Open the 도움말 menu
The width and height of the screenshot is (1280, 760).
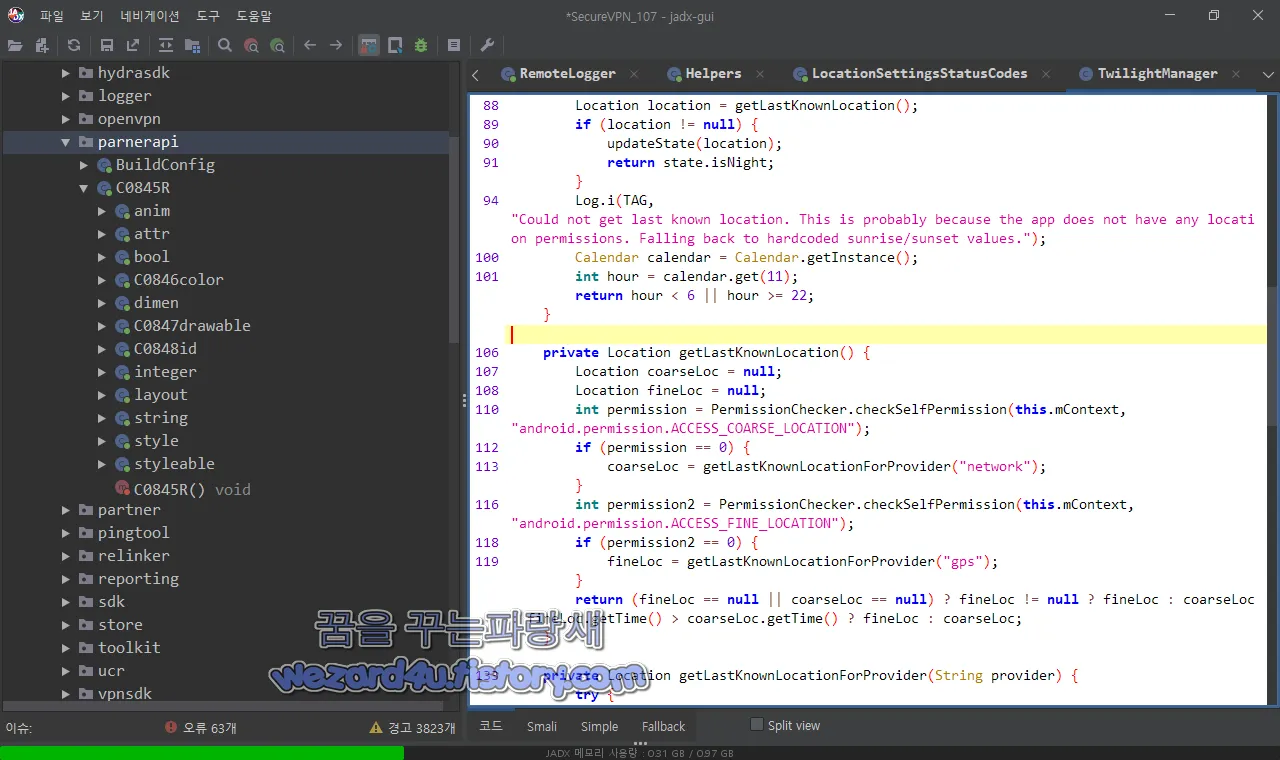[x=254, y=16]
